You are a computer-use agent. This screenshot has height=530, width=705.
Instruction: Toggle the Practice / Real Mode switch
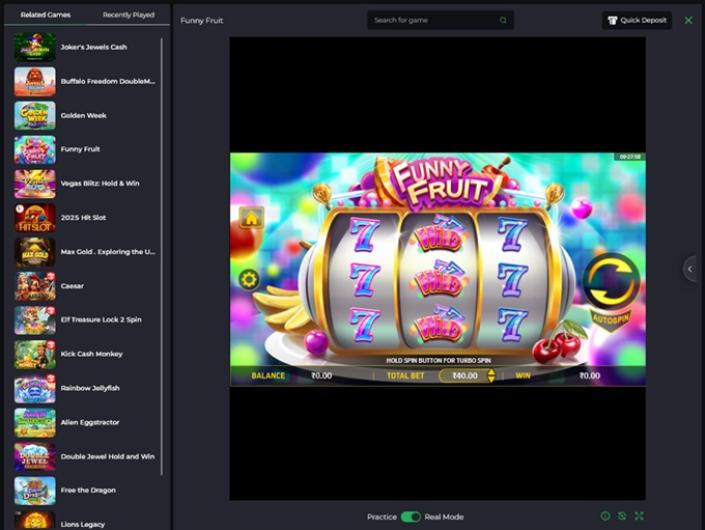[x=410, y=517]
